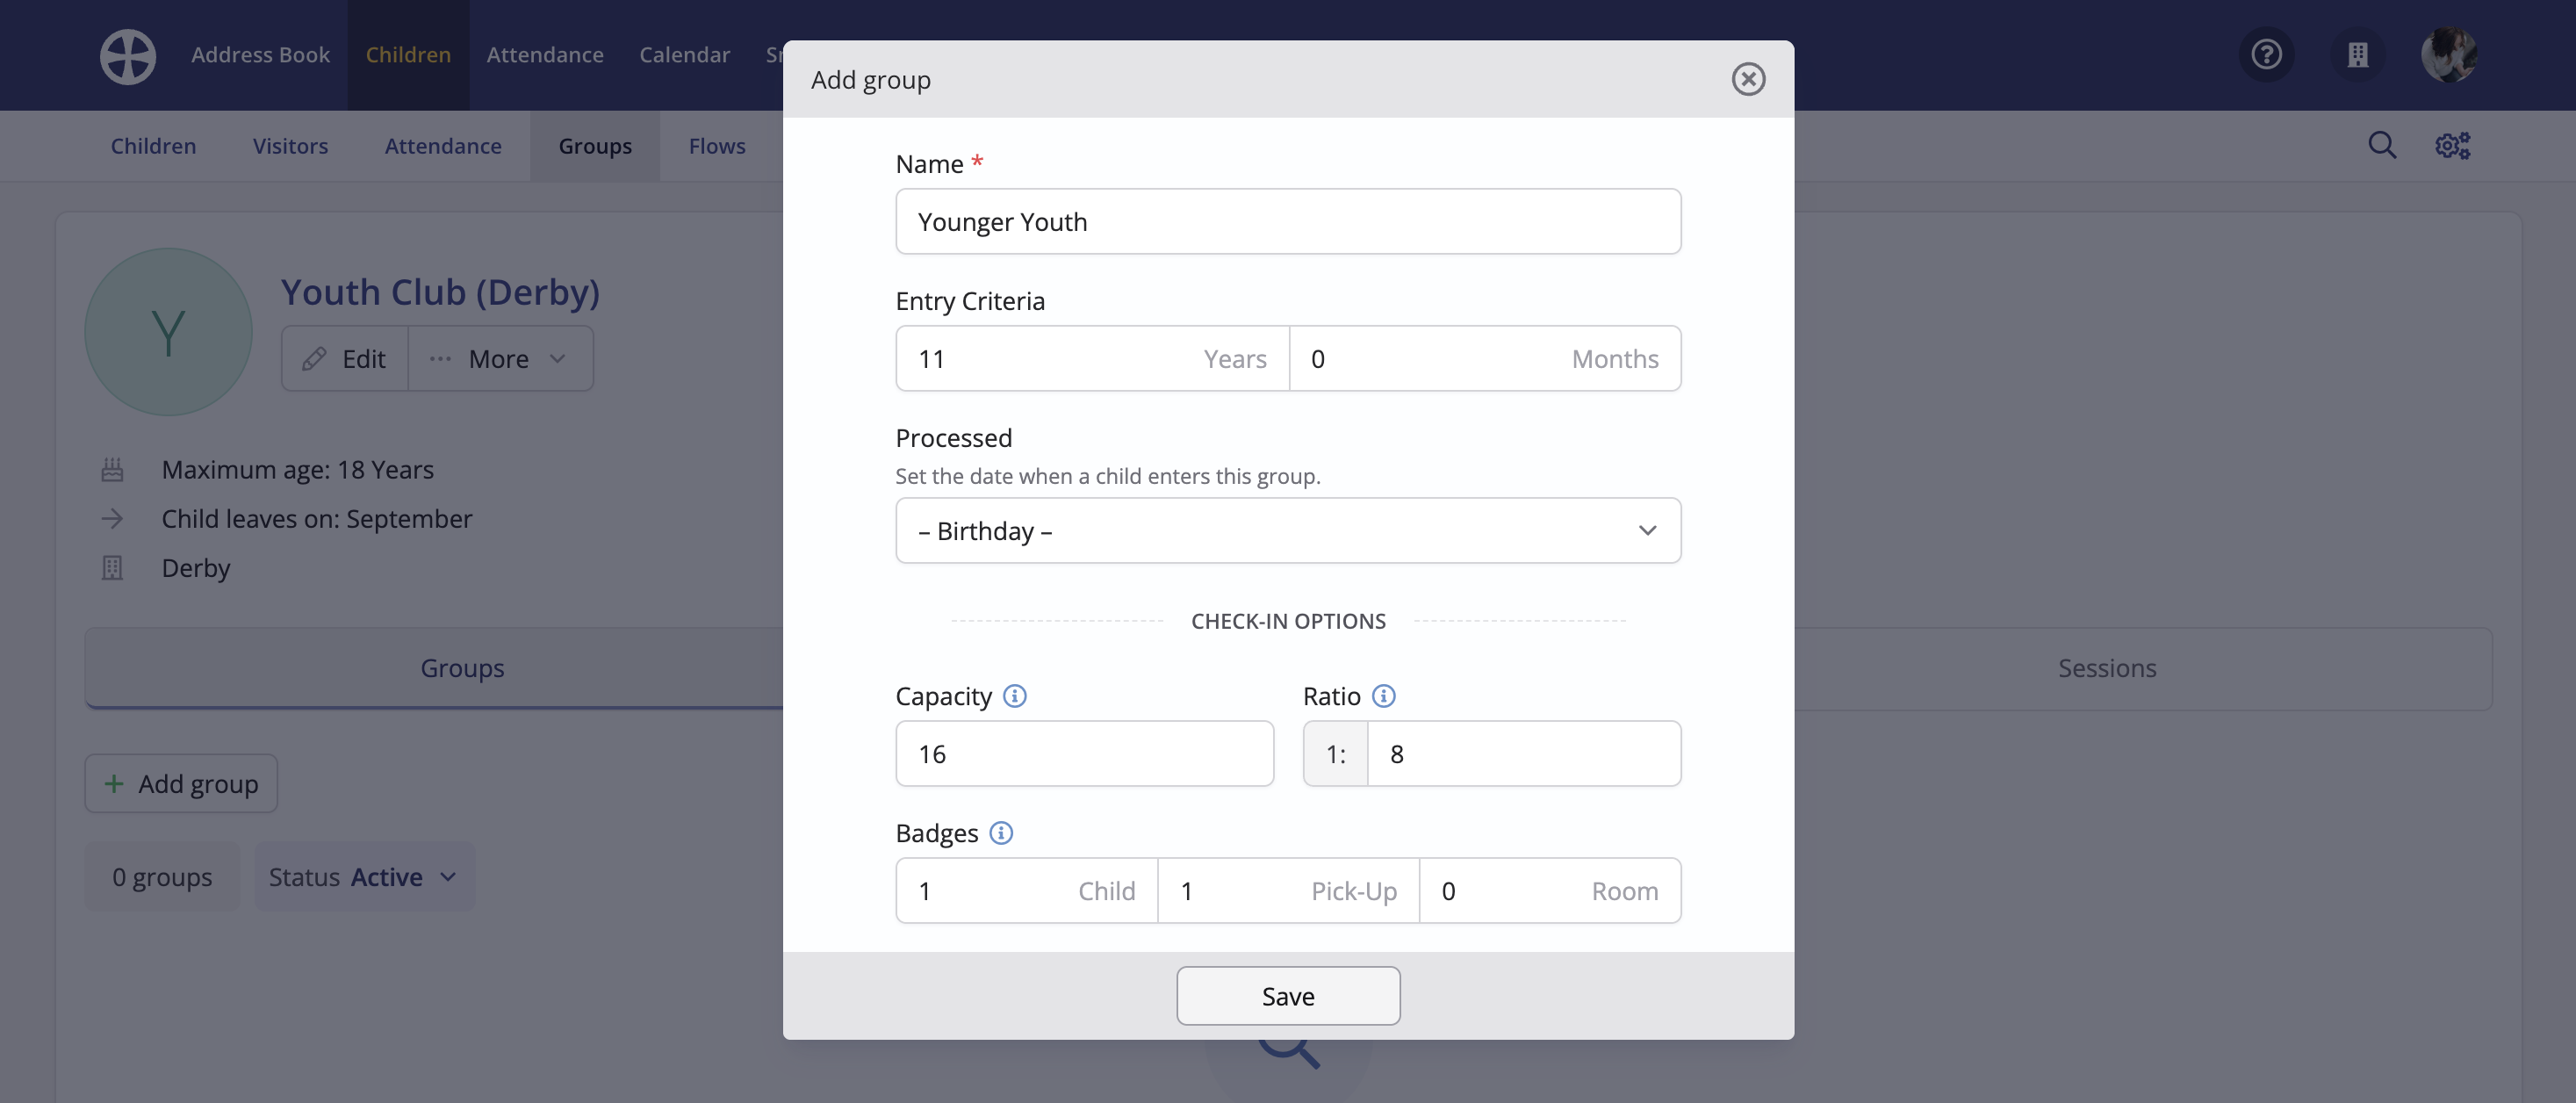Viewport: 2576px width, 1103px height.
Task: Open the module settings gears icon
Action: (2452, 146)
